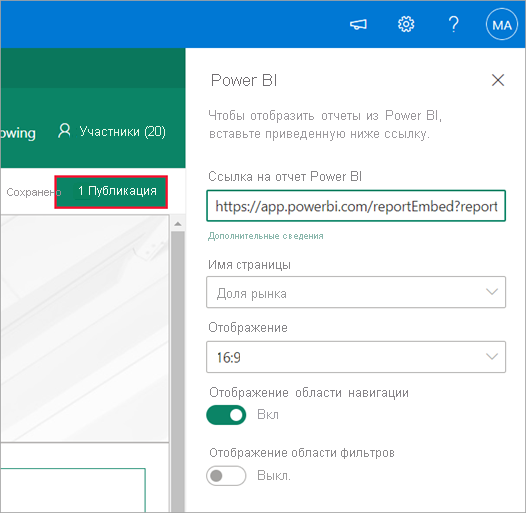The image size is (526, 513).
Task: Click the Публикация publish button
Action: (x=111, y=192)
